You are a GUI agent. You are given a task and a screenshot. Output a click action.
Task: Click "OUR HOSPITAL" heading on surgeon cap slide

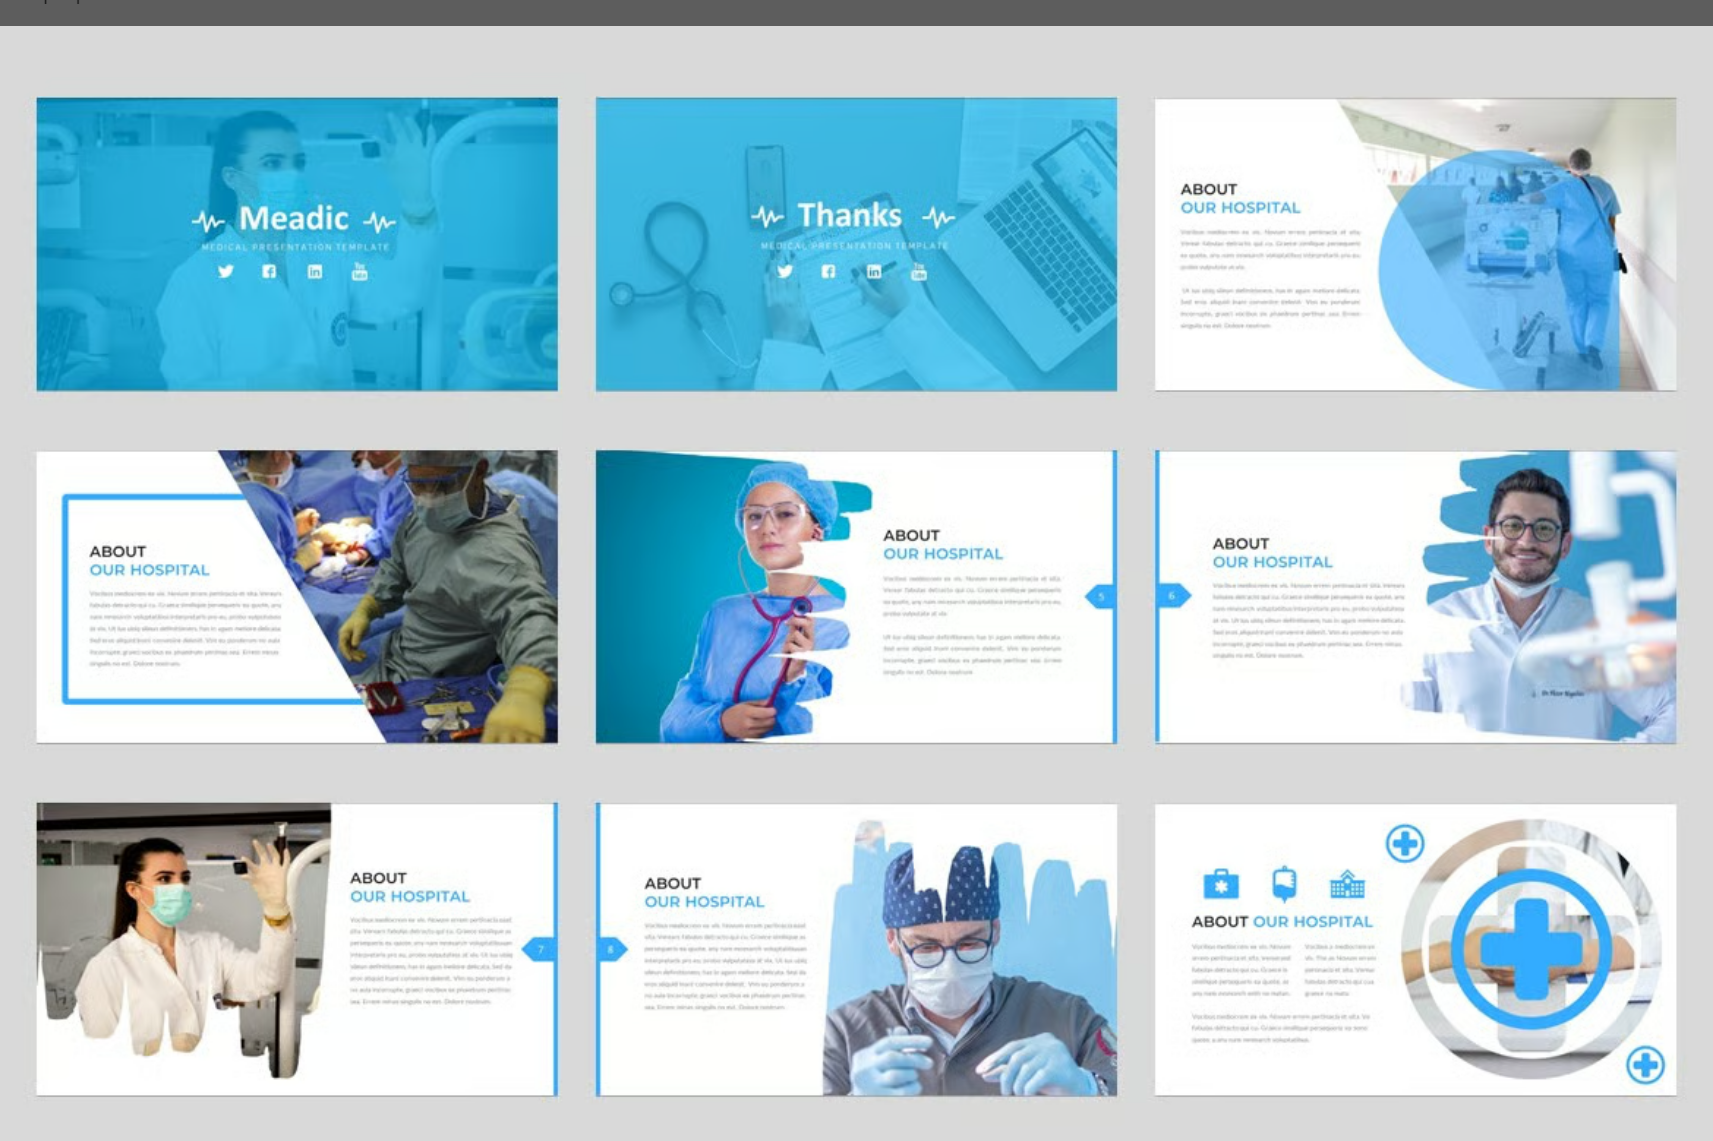click(704, 902)
